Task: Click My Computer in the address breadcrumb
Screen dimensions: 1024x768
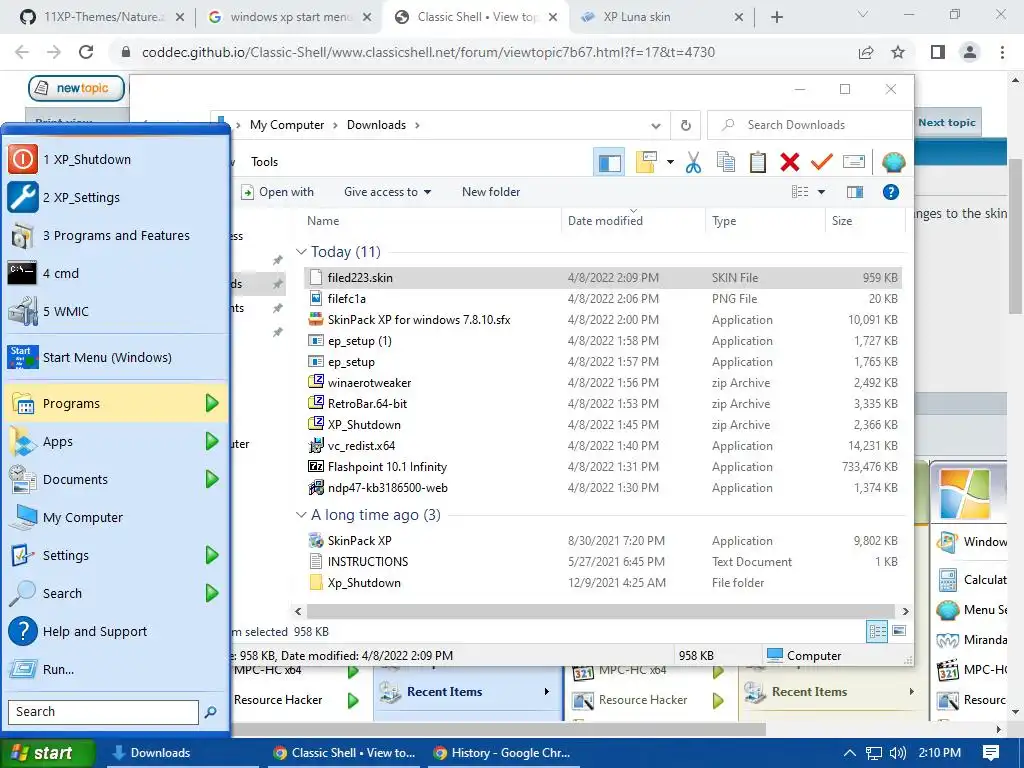Action: click(x=287, y=125)
